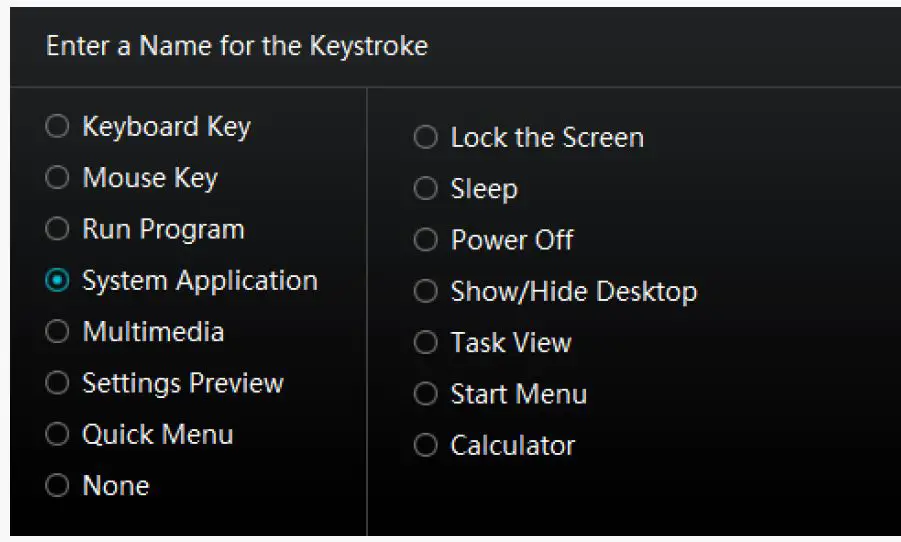
Task: Choose the Mouse Key option
Action: tap(58, 178)
